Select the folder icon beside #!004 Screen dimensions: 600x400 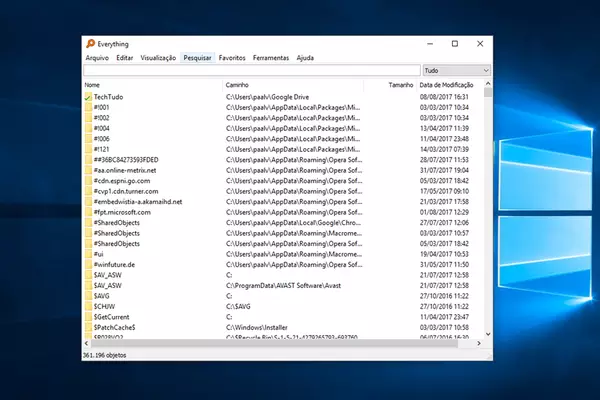point(88,128)
